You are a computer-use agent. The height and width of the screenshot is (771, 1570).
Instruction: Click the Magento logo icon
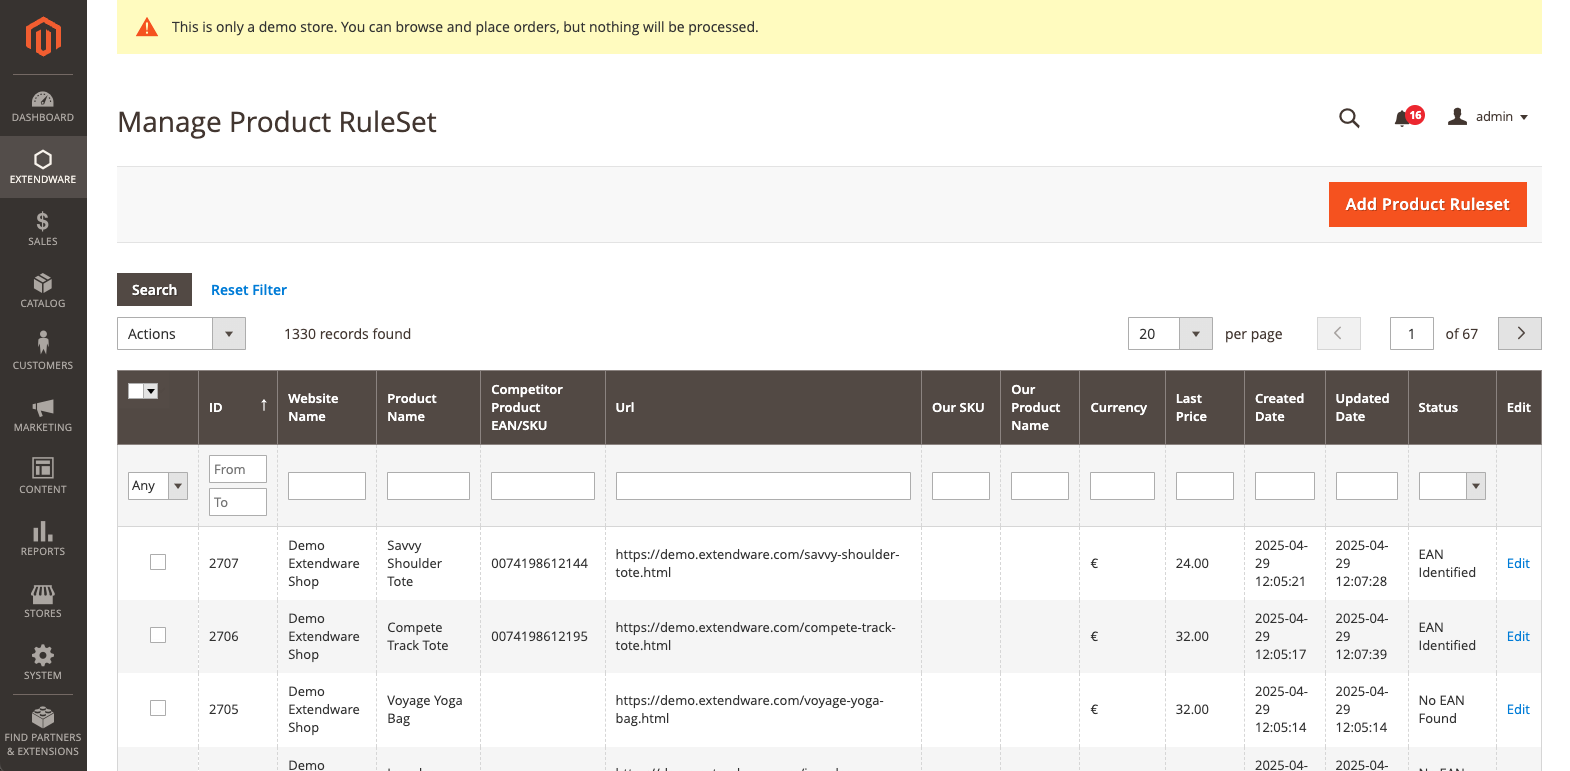click(43, 37)
